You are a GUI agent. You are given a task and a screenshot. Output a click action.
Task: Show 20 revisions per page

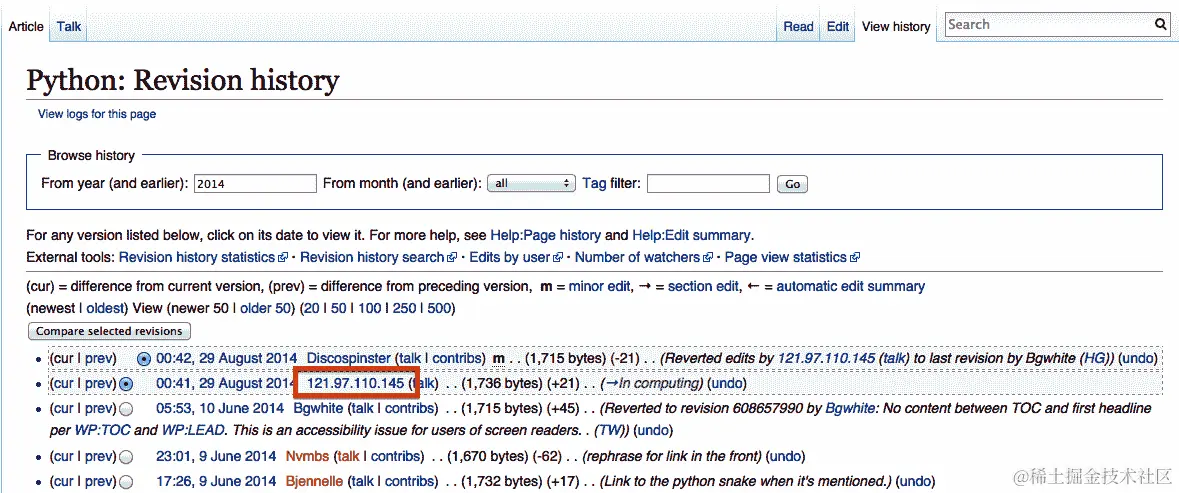point(311,308)
